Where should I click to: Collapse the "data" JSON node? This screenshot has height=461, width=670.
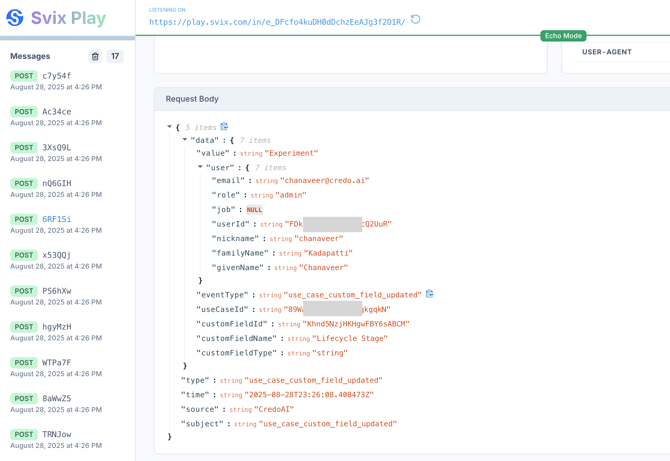tap(185, 140)
